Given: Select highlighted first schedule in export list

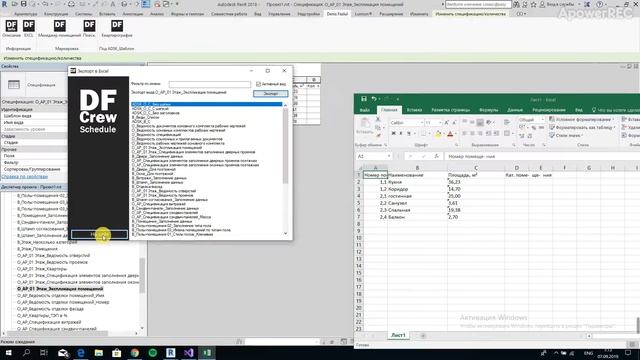Looking at the screenshot, I should (207, 104).
